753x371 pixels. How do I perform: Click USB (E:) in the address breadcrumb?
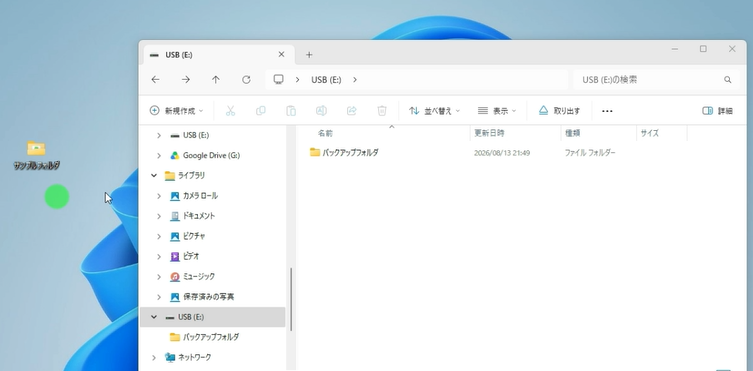[326, 80]
